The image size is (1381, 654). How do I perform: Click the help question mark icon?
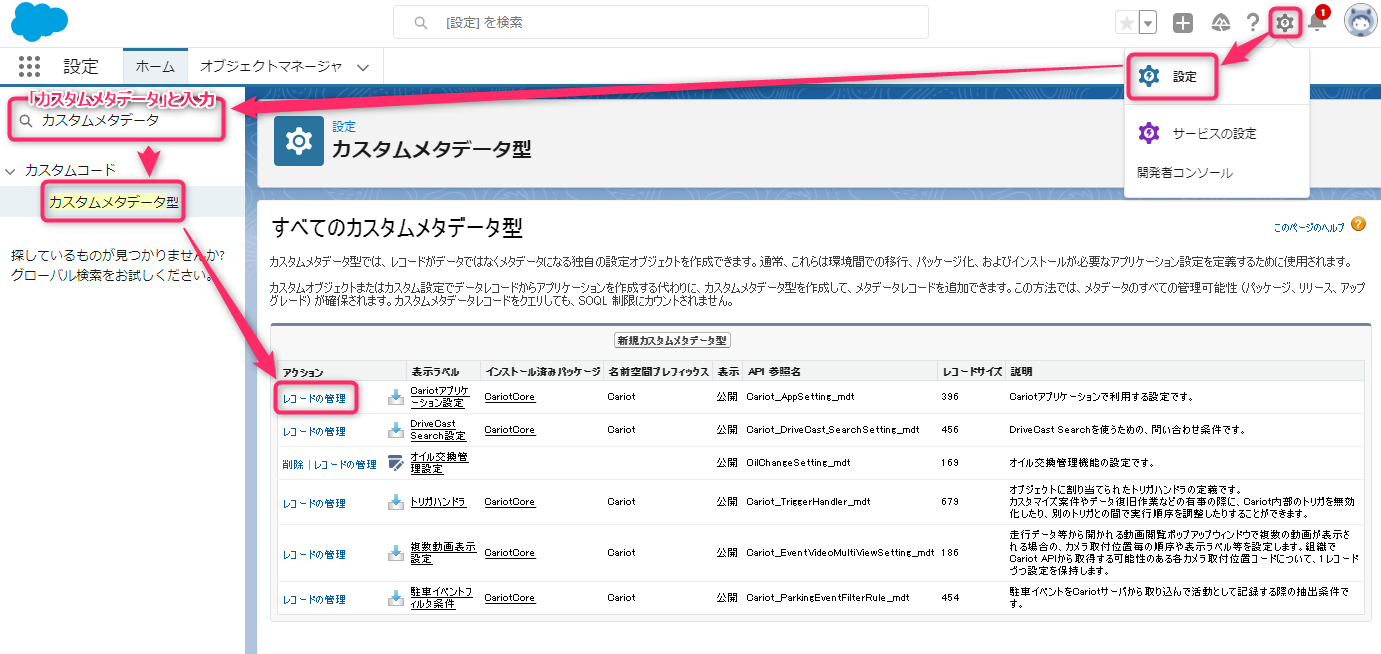click(1252, 22)
